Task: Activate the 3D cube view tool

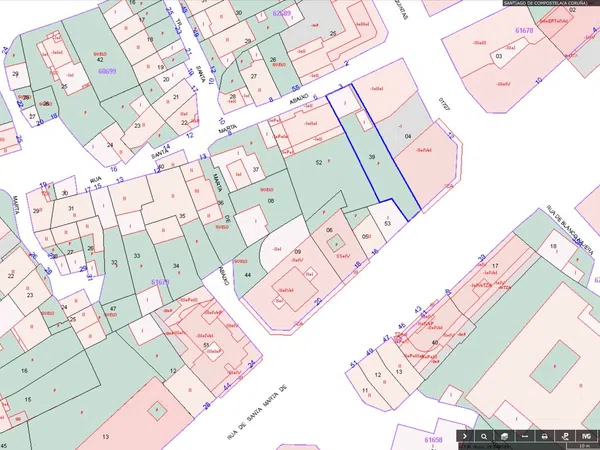Action: coord(504,436)
